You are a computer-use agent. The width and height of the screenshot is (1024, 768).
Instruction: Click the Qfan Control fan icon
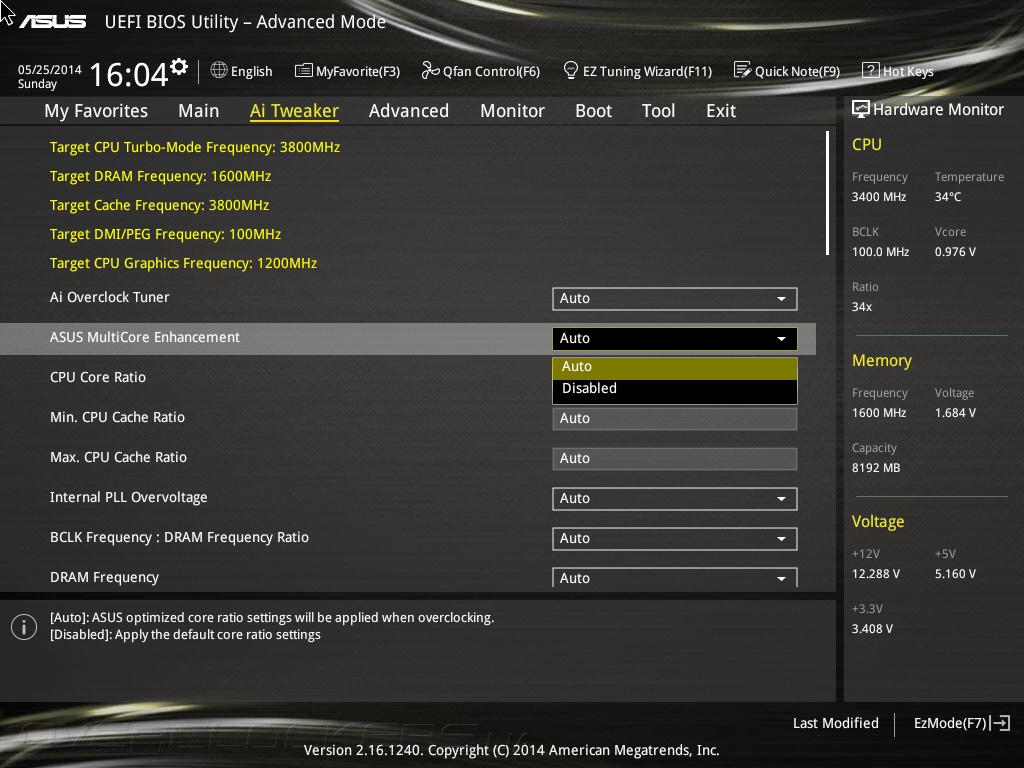tap(430, 70)
